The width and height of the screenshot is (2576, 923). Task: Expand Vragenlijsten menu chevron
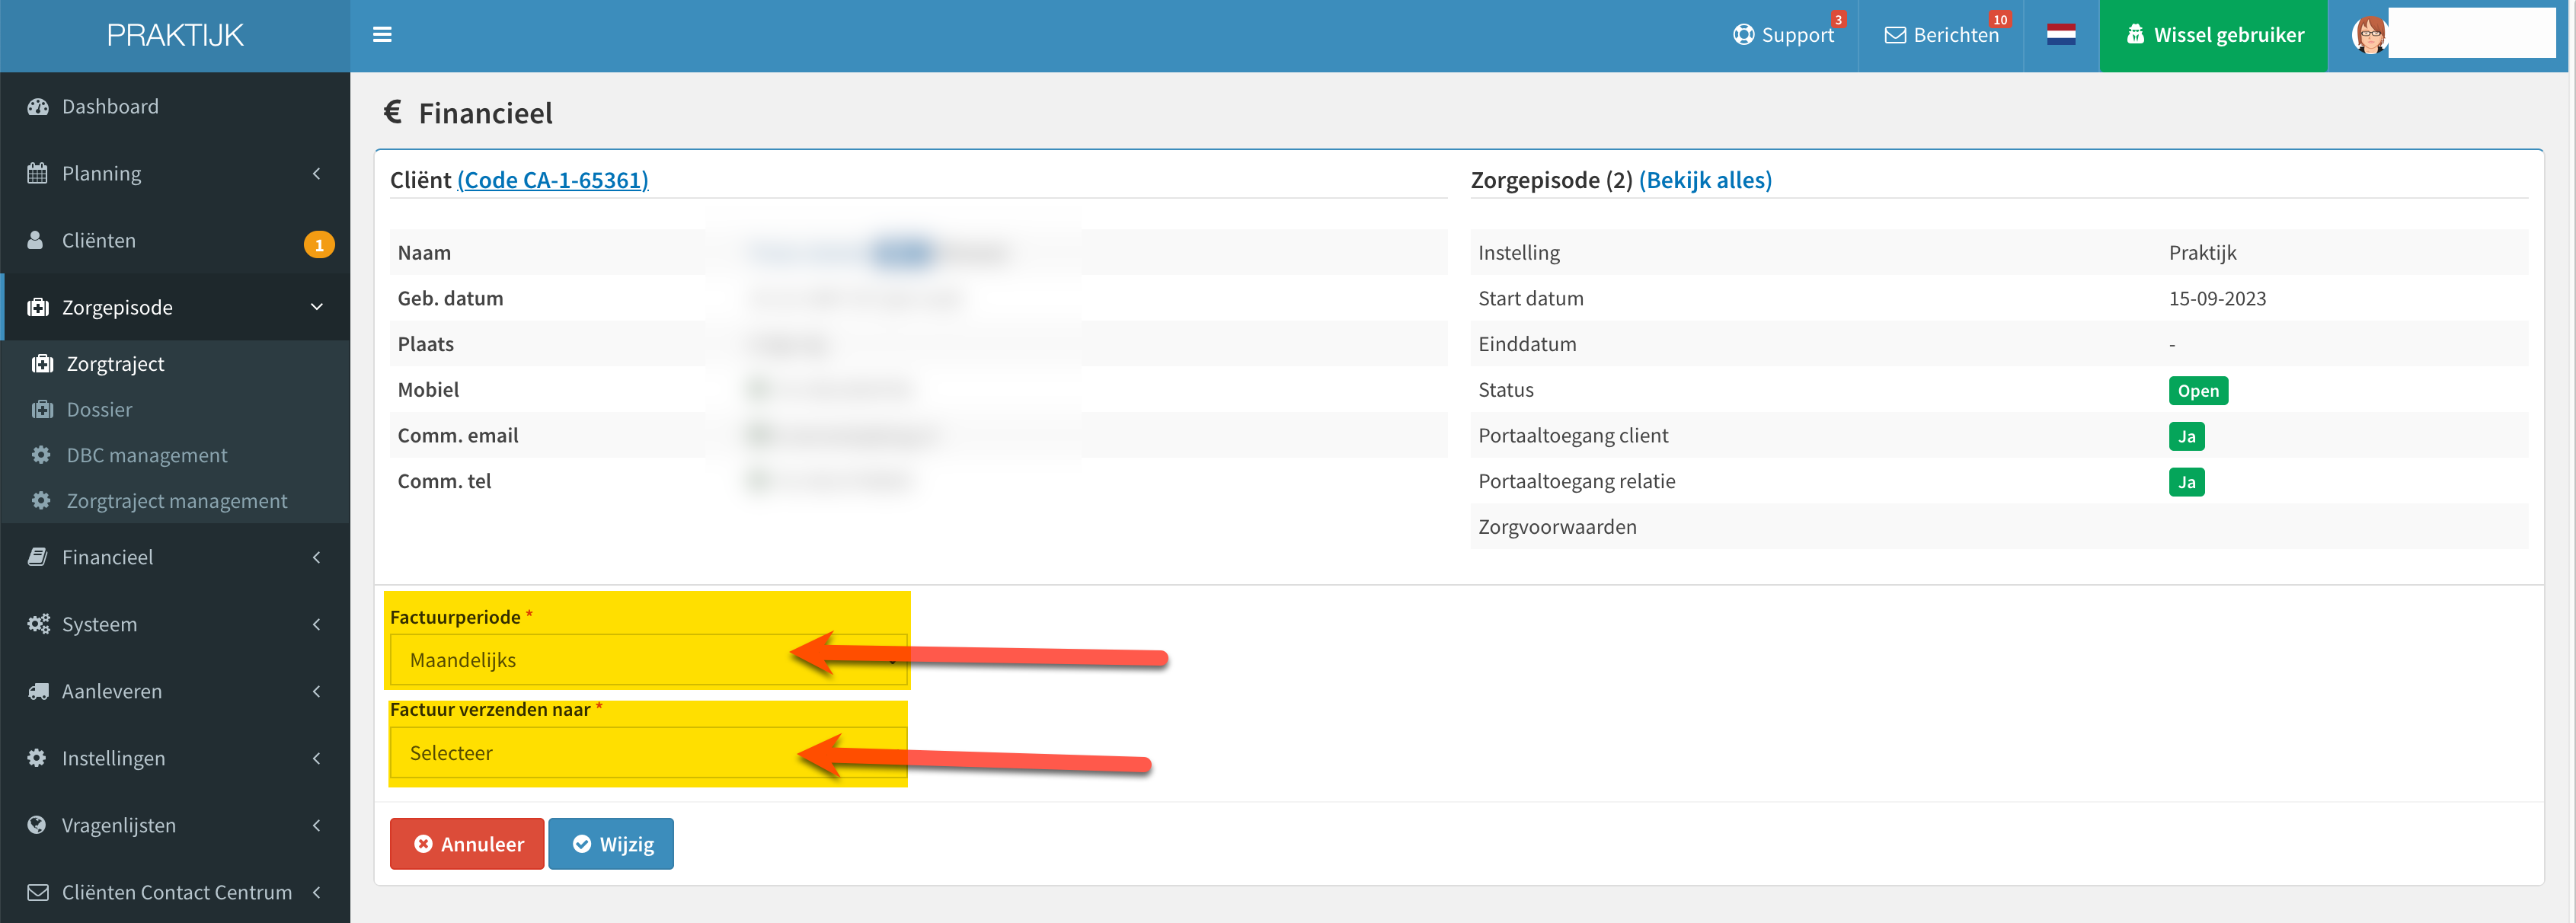pyautogui.click(x=317, y=825)
